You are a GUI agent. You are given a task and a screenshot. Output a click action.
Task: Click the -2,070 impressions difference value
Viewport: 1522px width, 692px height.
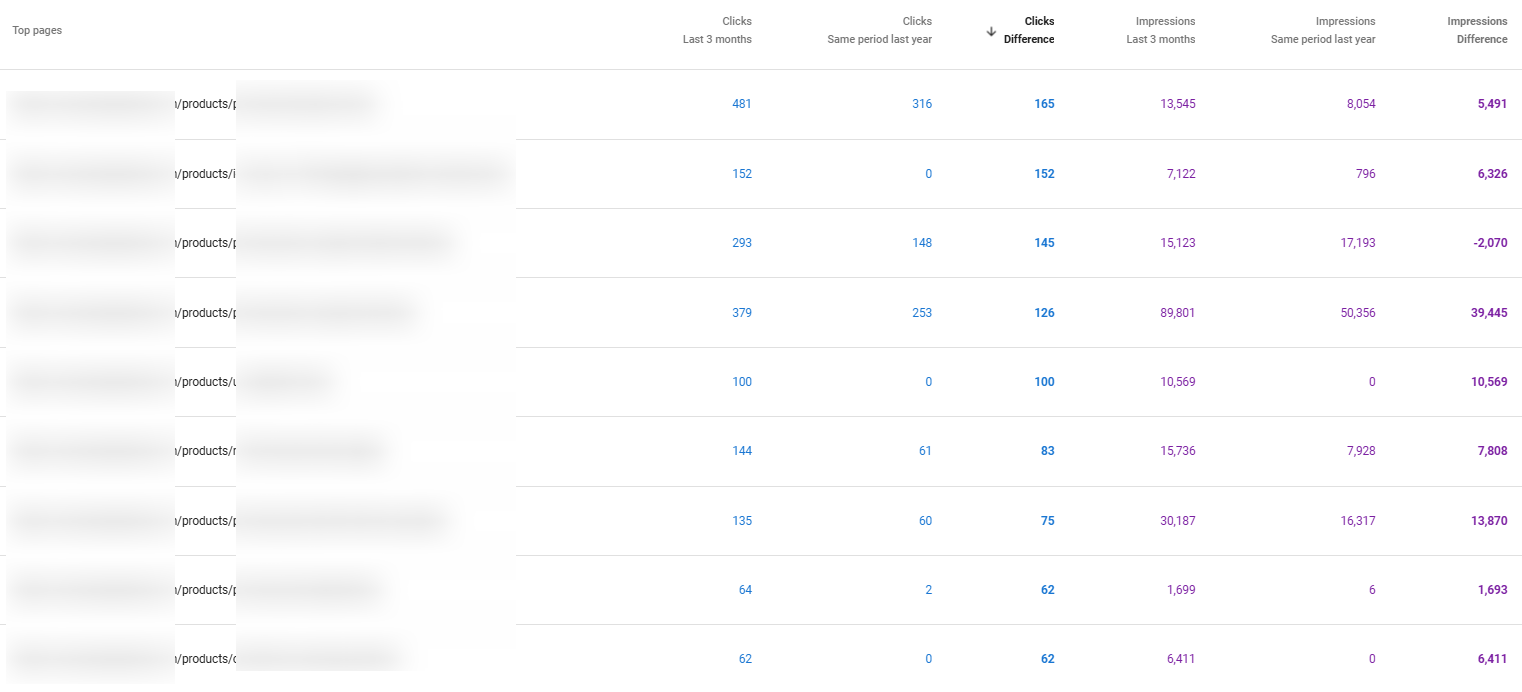1484,243
